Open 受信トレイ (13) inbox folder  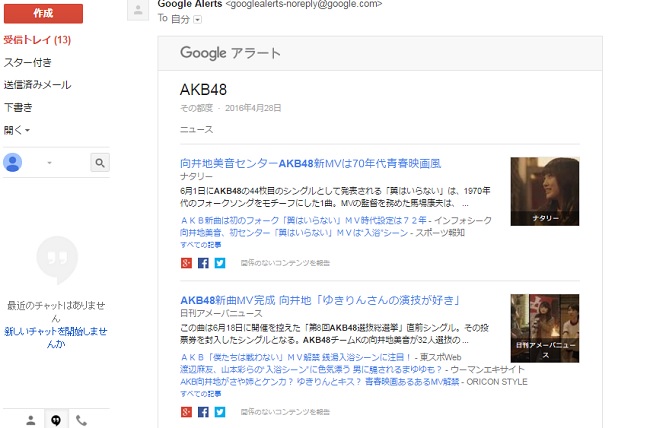coord(37,40)
